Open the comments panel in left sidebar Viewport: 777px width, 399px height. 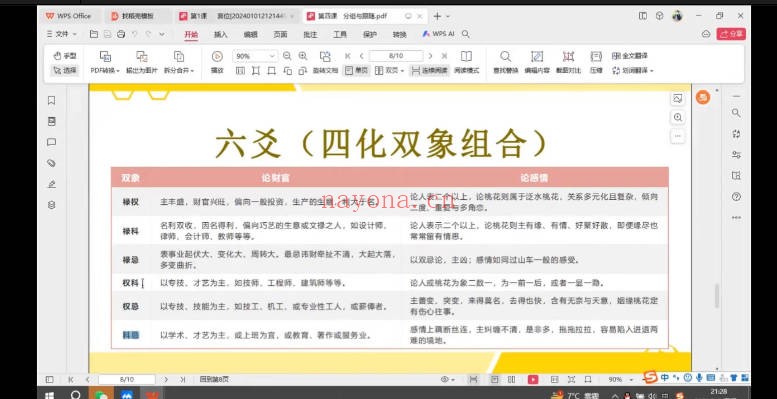point(52,142)
